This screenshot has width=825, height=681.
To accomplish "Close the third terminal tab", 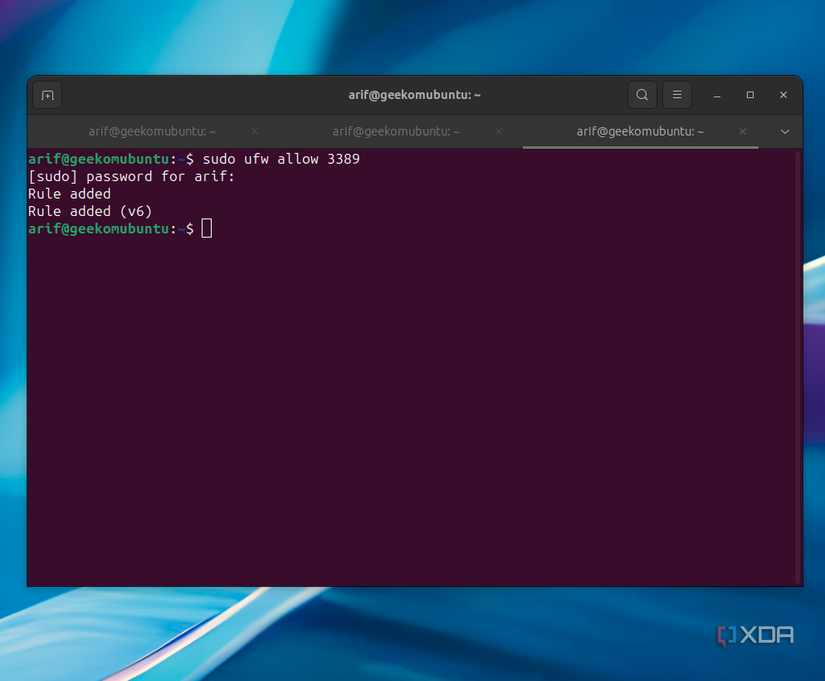I will [743, 132].
